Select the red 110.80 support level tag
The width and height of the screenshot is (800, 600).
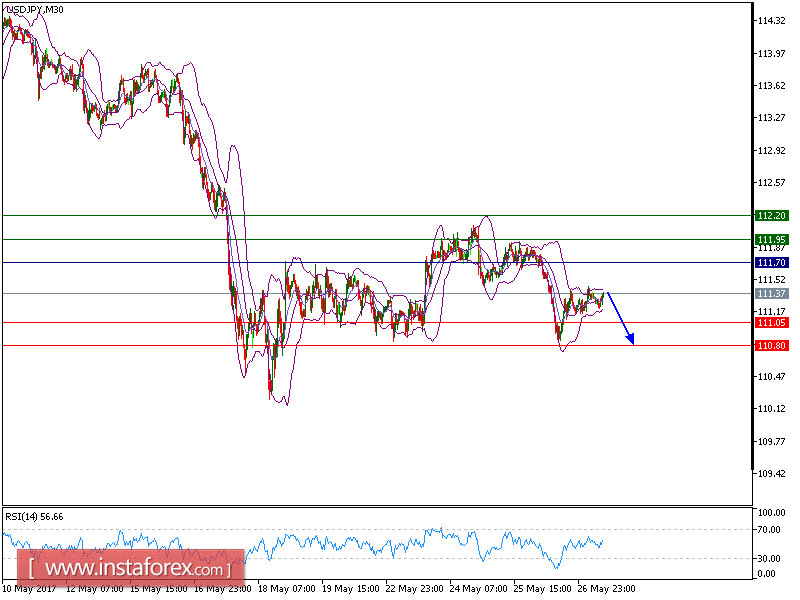click(770, 346)
